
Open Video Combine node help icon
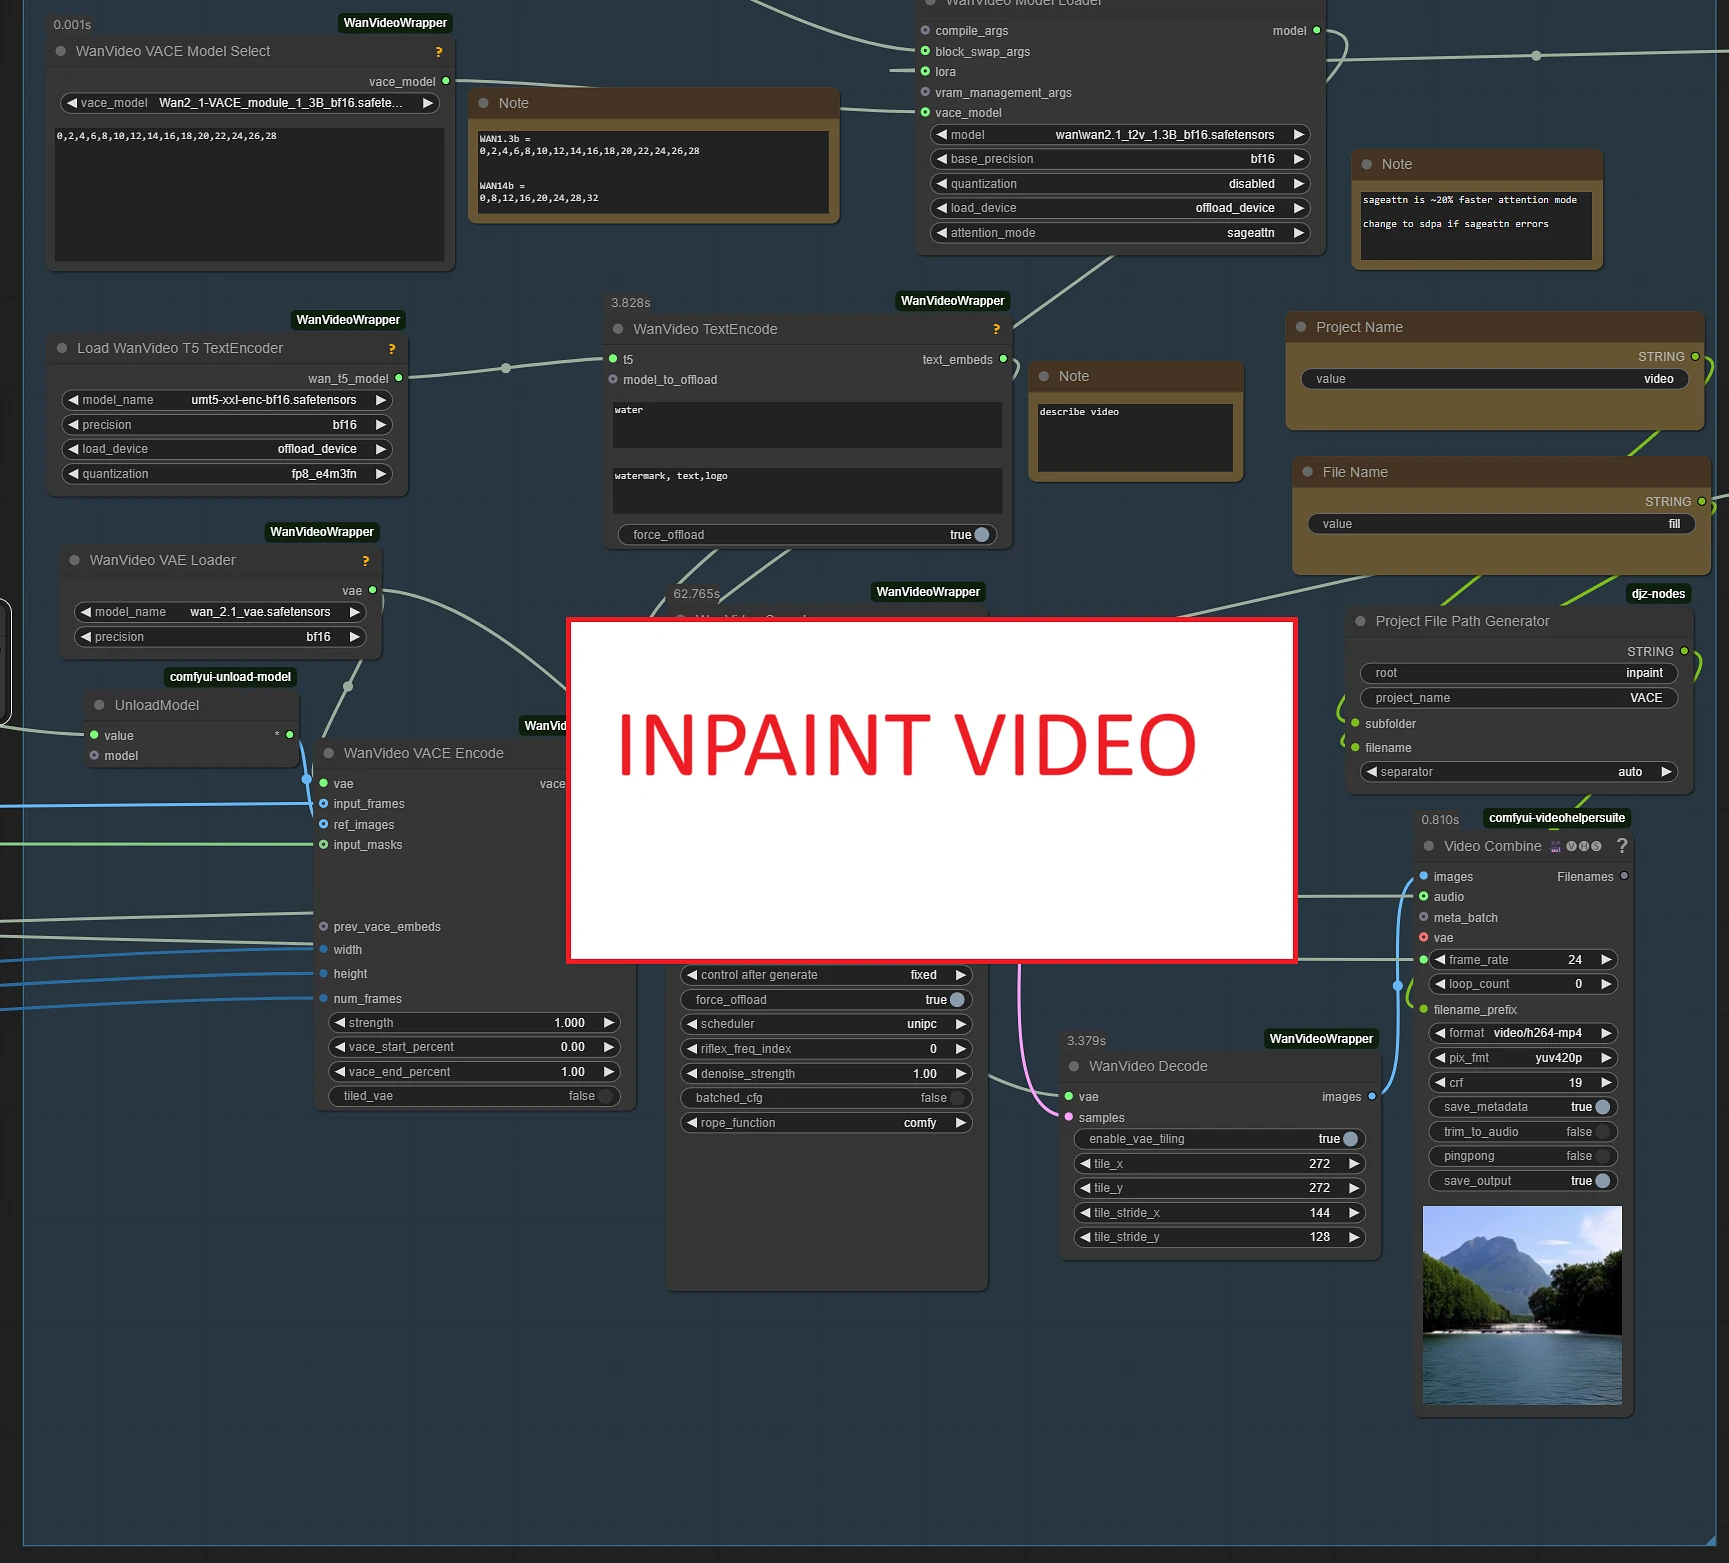pyautogui.click(x=1621, y=846)
